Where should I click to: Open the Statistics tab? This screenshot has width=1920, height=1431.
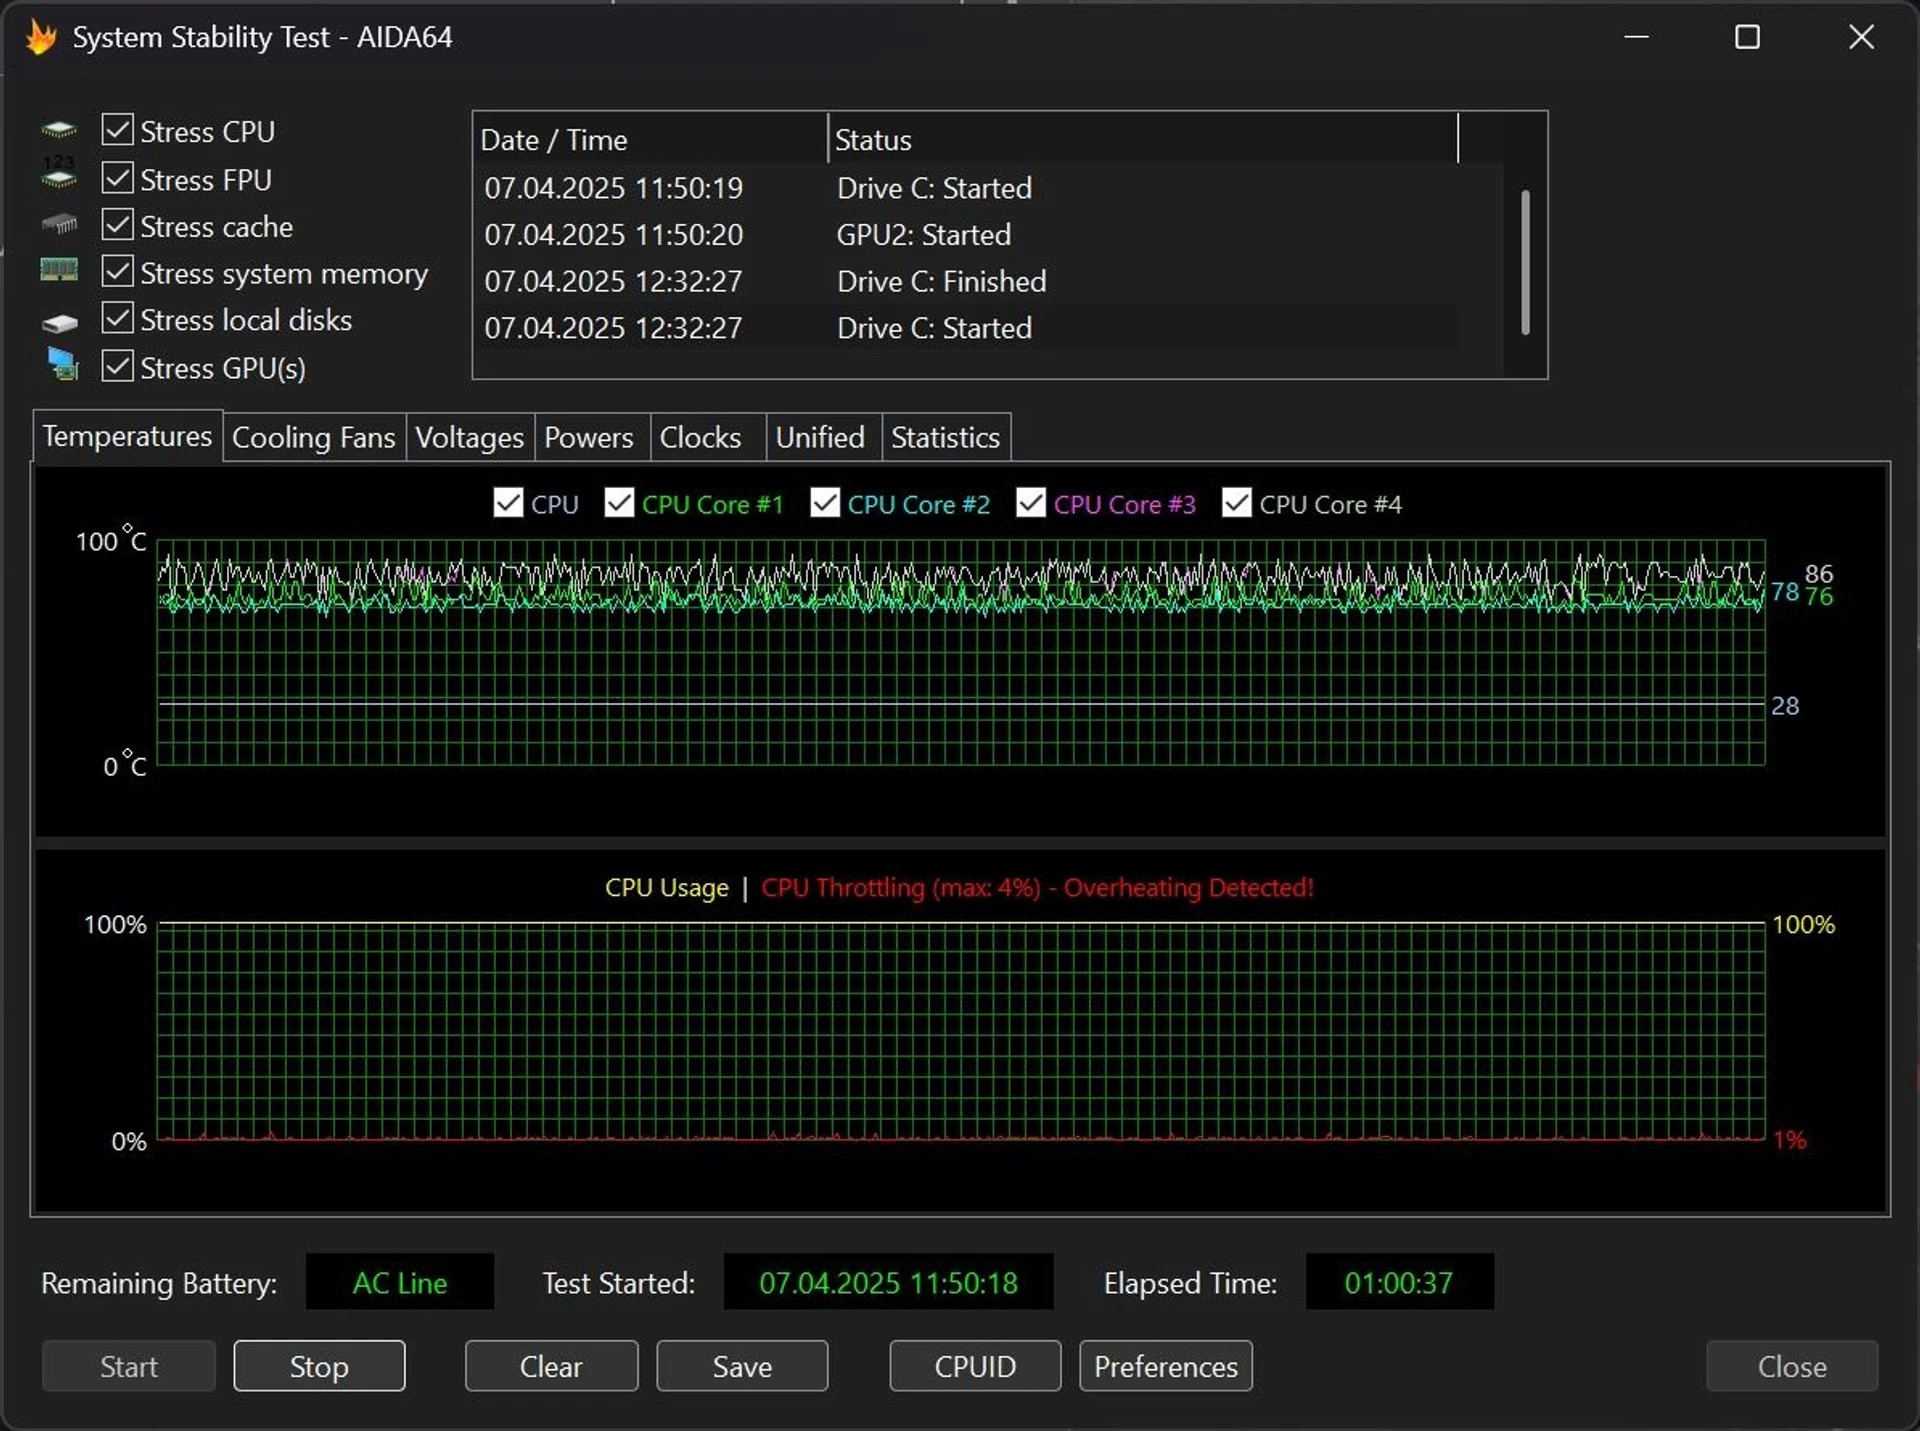945,438
